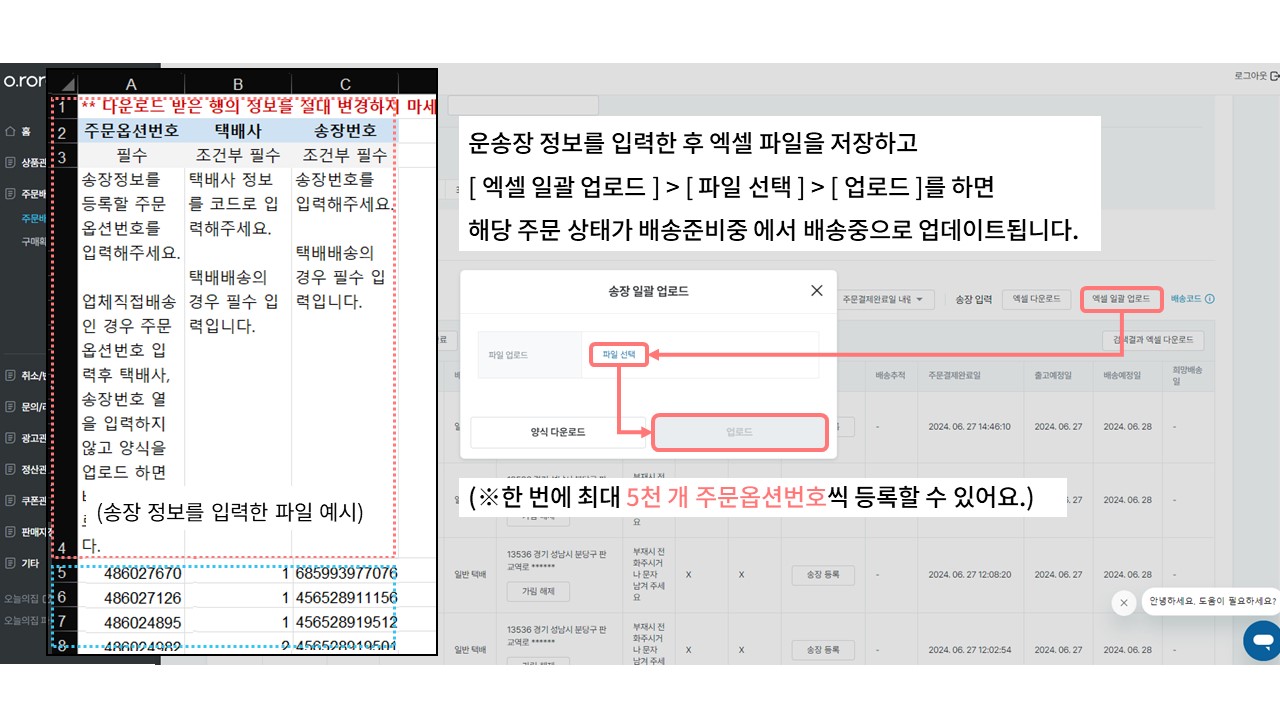Open the 광고관리 sidebar menu icon
The height and width of the screenshot is (720, 1280).
(10, 438)
